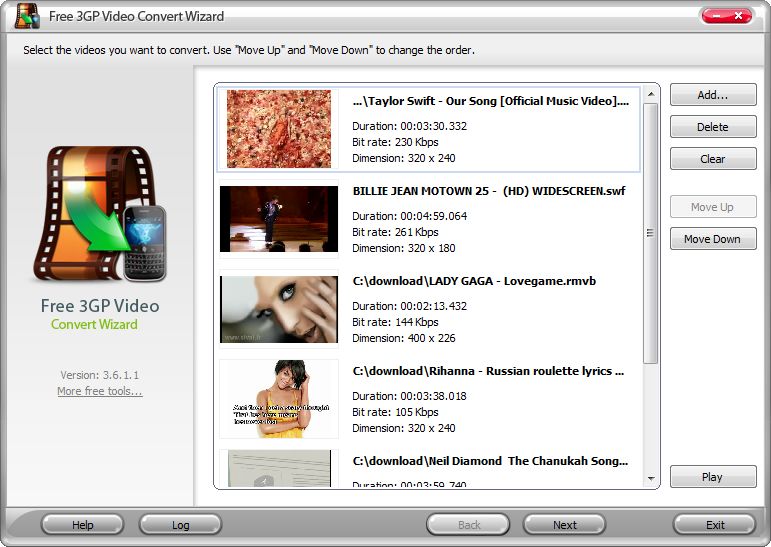Open the More free tools... link

pos(100,391)
